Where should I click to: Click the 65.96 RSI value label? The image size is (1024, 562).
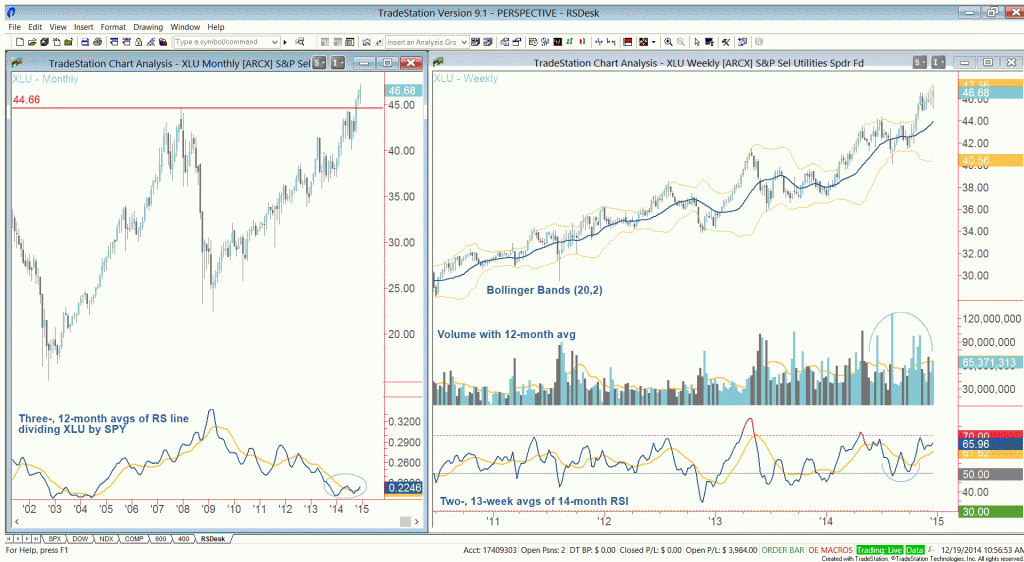989,444
